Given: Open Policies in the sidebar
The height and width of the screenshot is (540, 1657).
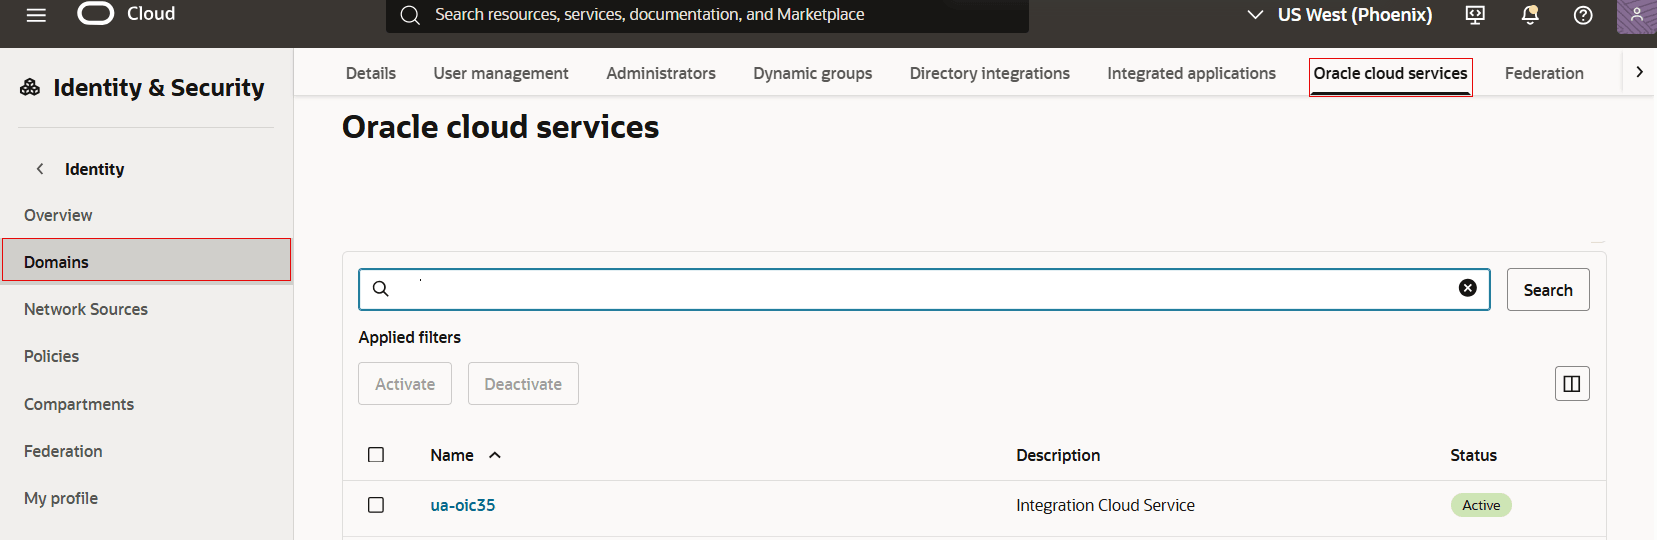Looking at the screenshot, I should point(51,356).
